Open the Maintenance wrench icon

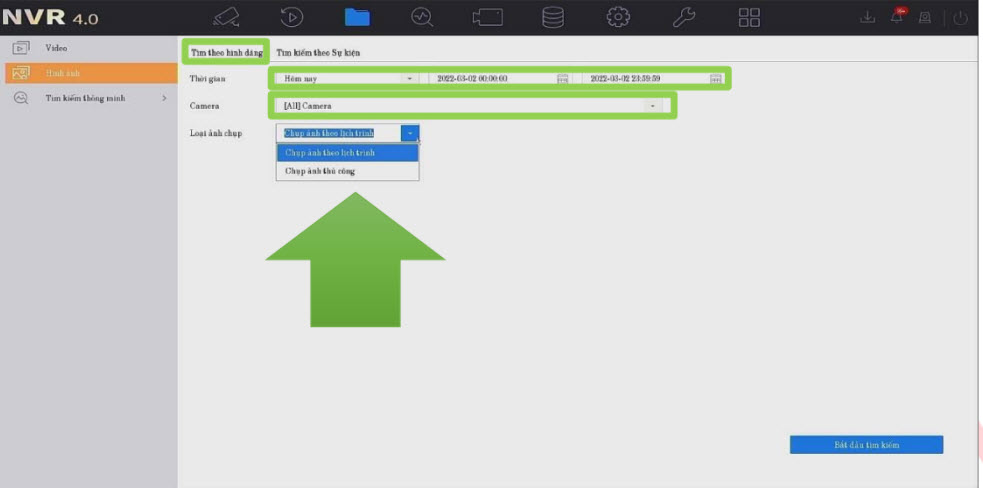point(684,17)
